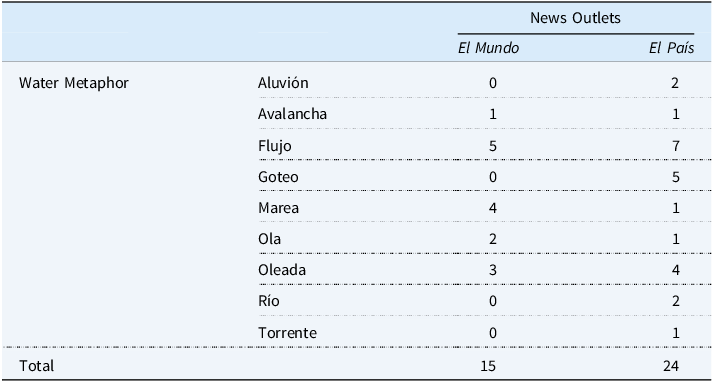Click the Torrente row label
Image resolution: width=713 pixels, height=382 pixels.
pos(287,333)
